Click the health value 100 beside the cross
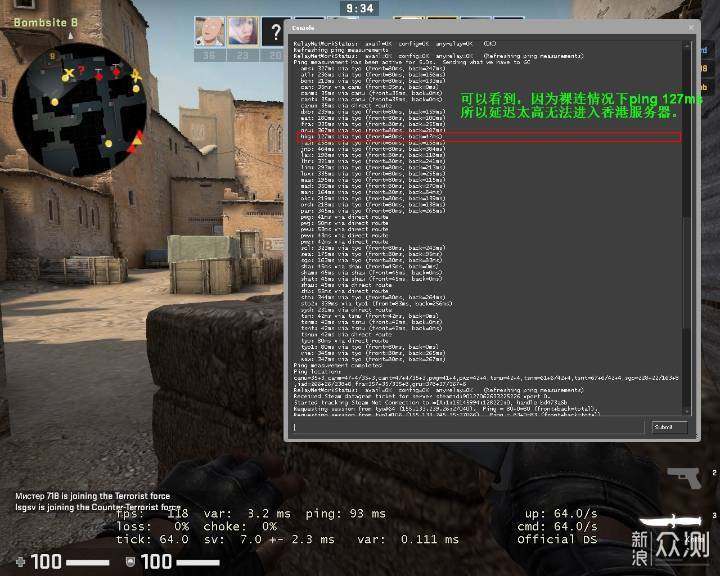Image resolution: width=720 pixels, height=576 pixels. (x=46, y=562)
